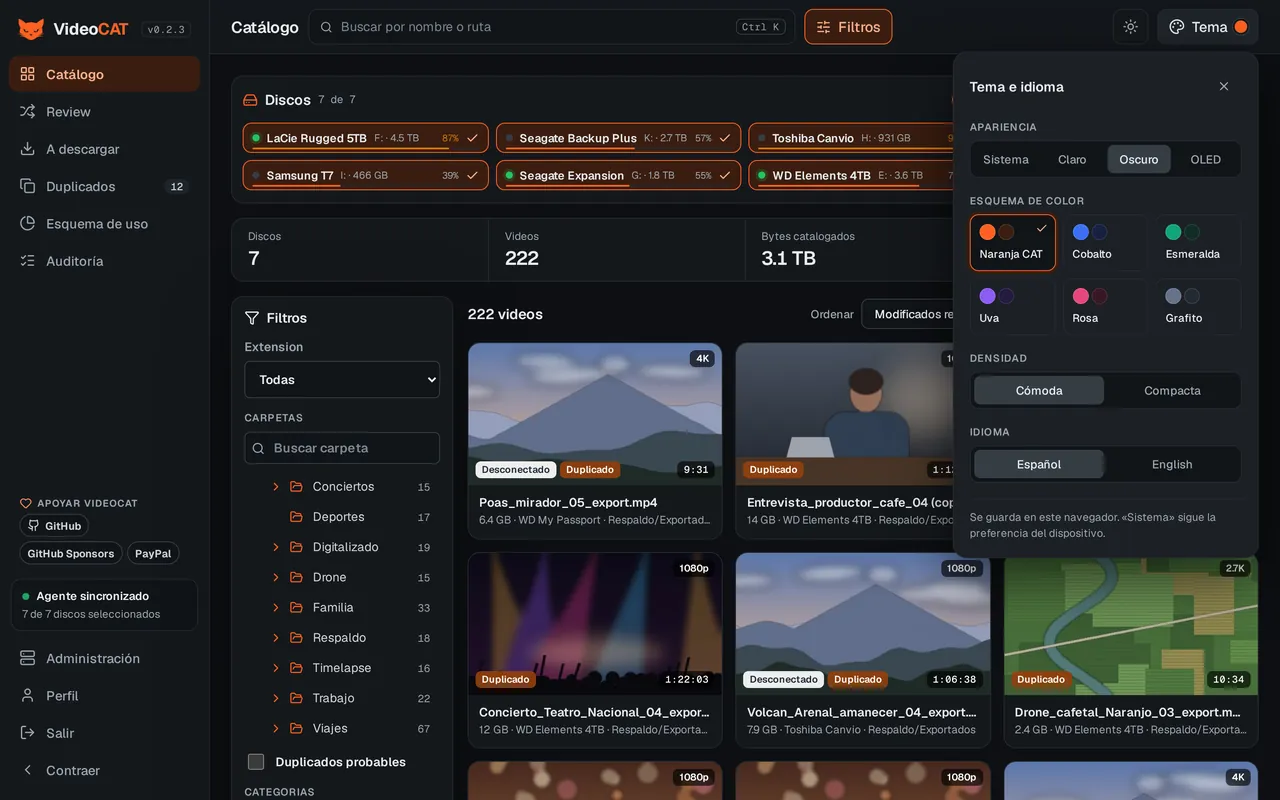This screenshot has height=800, width=1280.
Task: Click the Salir logout icon
Action: point(28,733)
